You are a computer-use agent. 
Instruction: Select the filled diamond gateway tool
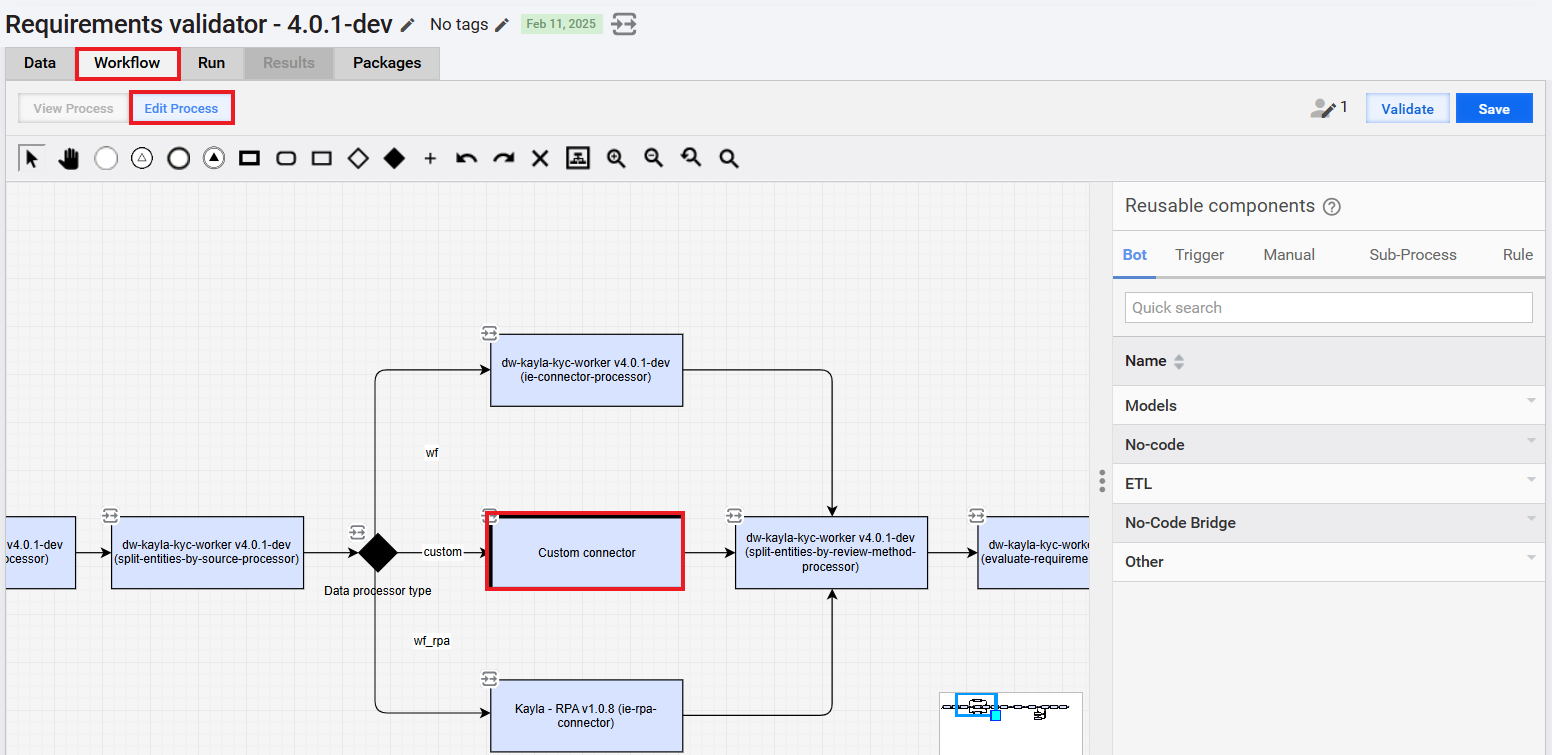(394, 158)
